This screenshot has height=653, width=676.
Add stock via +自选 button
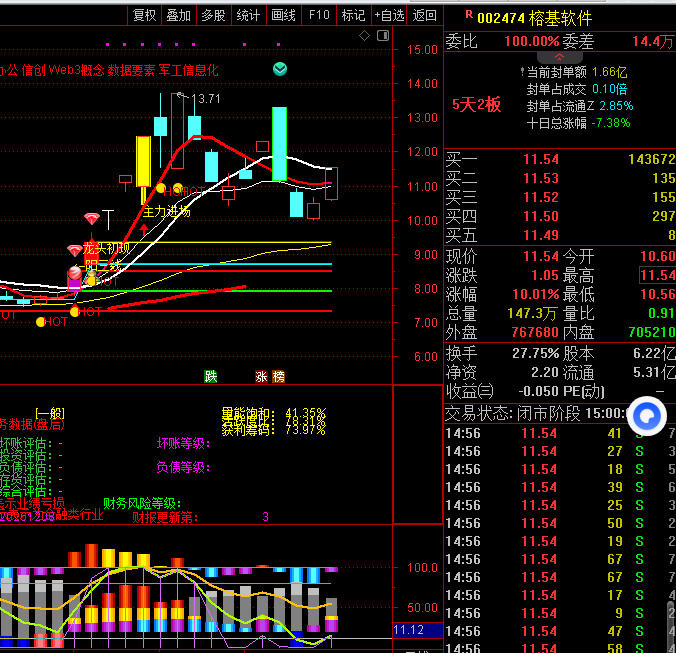[x=389, y=15]
